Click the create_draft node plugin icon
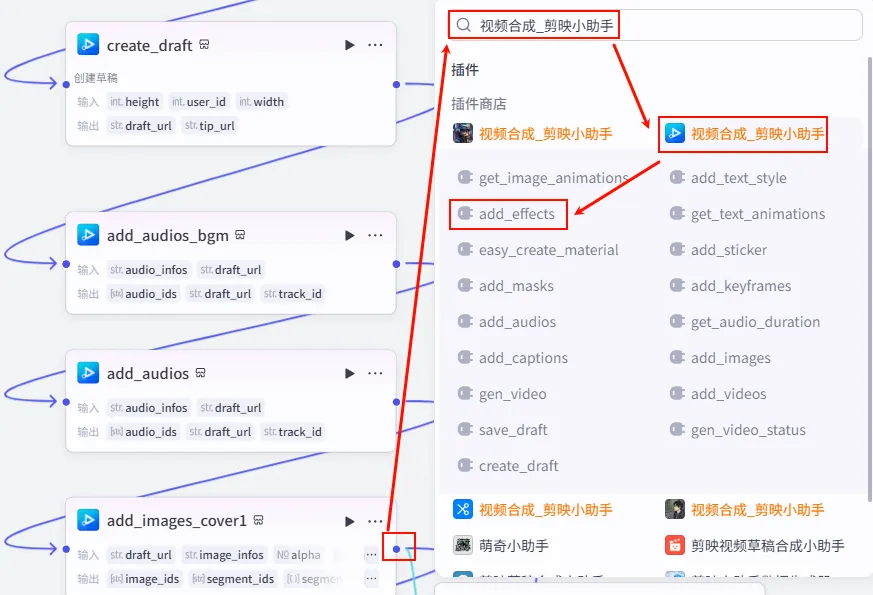This screenshot has height=595, width=873. click(x=88, y=45)
